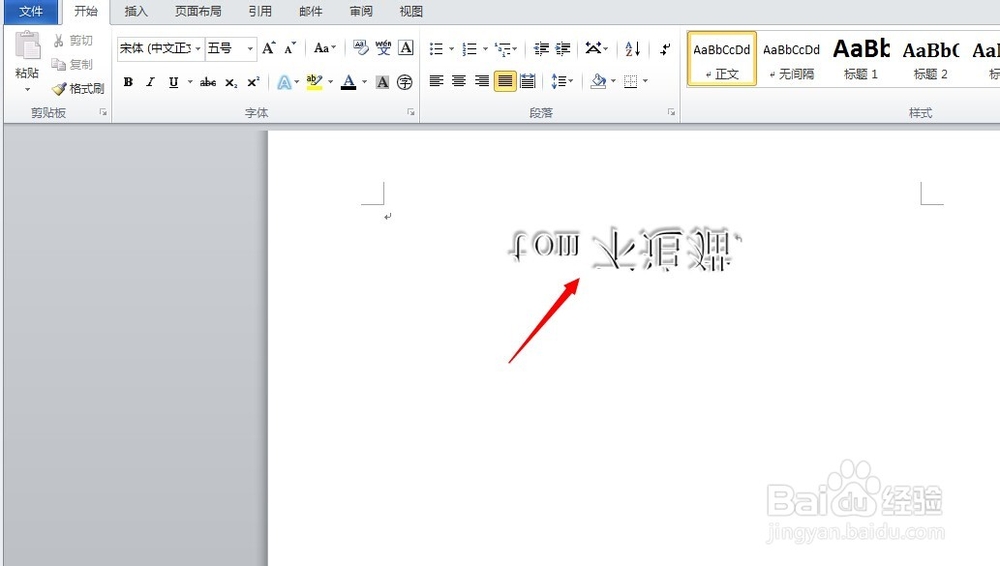The image size is (1000, 566).
Task: Show or hide paragraph marks
Action: pos(665,48)
